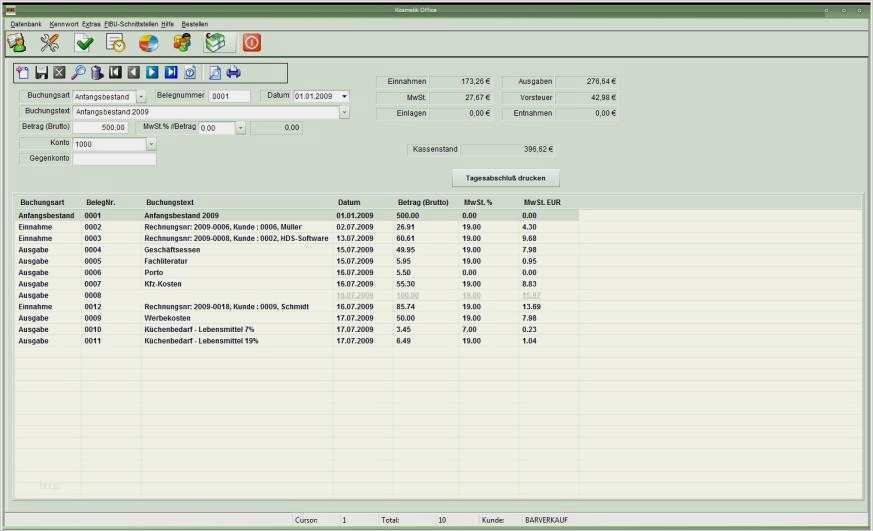Open the Extras menu
Image resolution: width=873 pixels, height=531 pixels.
[x=90, y=23]
